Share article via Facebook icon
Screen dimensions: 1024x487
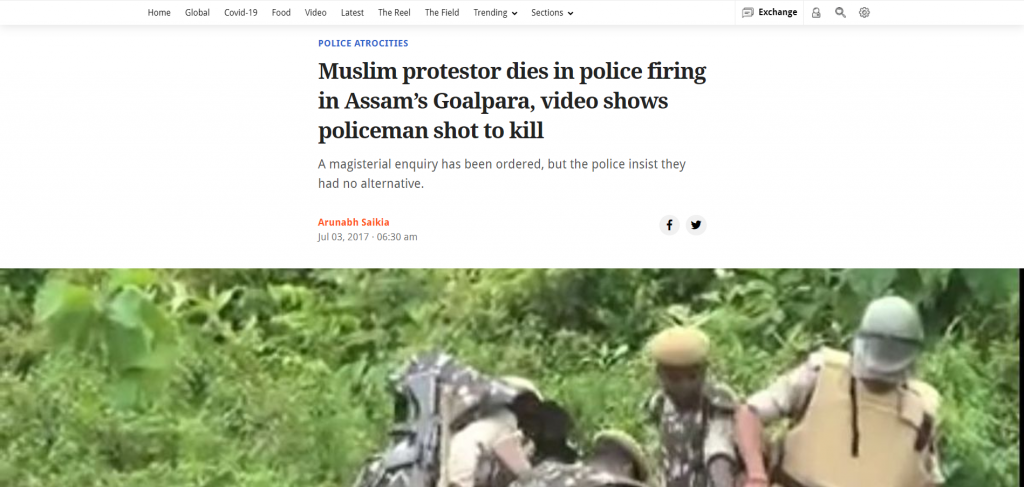[669, 225]
